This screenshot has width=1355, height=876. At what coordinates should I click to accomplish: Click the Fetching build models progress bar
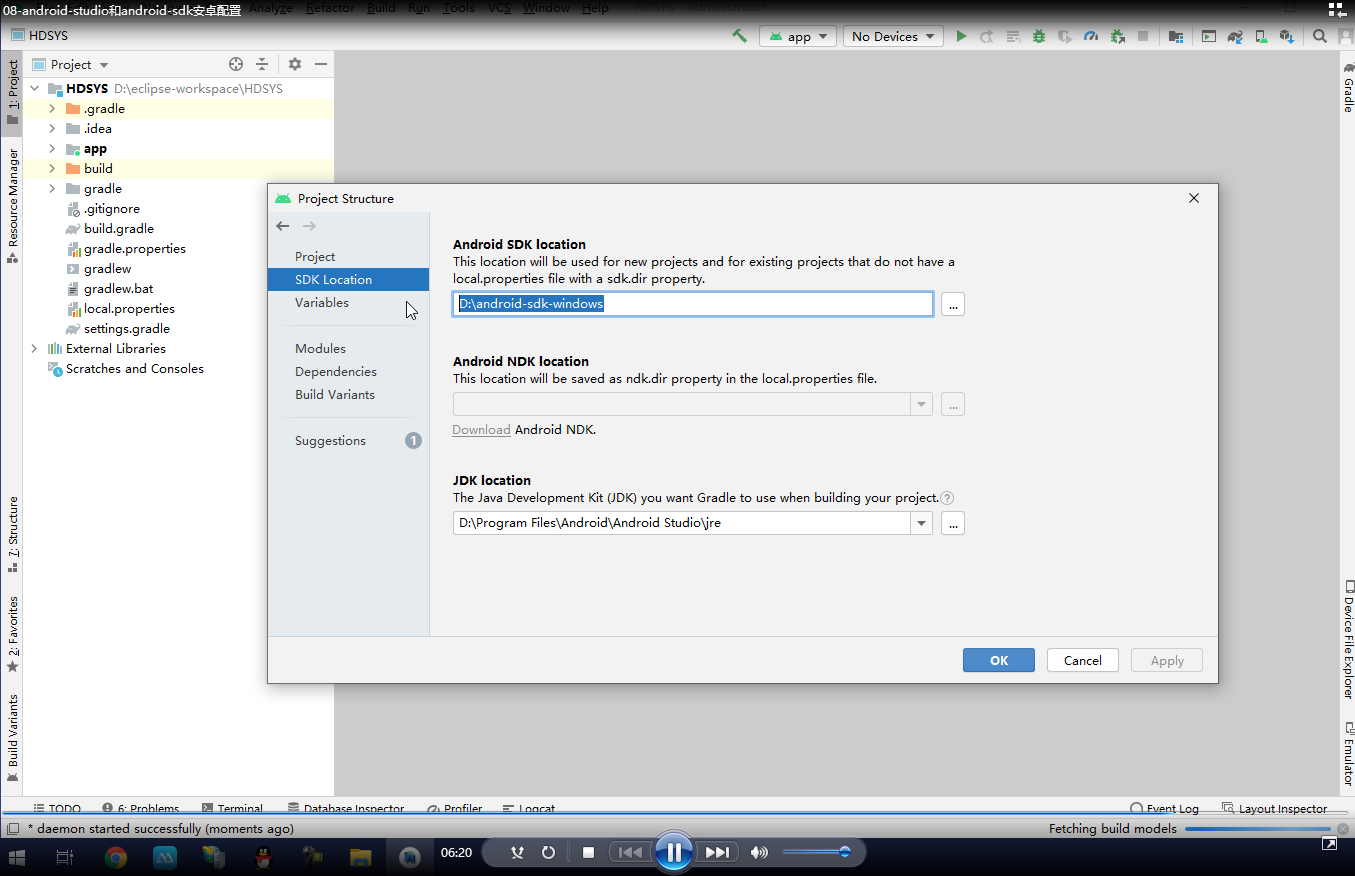[1259, 828]
